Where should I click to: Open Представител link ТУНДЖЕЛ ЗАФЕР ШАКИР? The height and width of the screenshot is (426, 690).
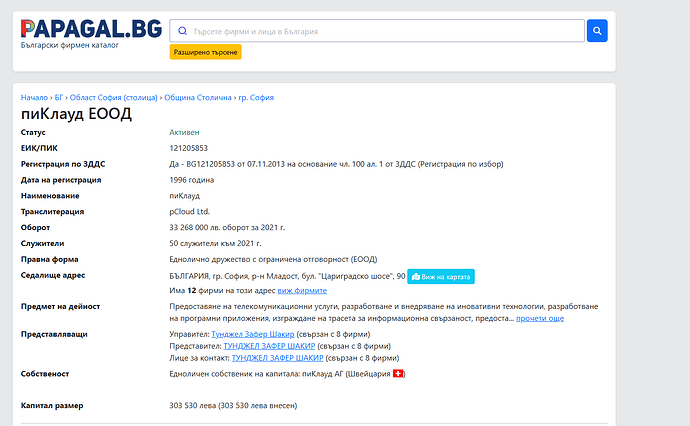[x=269, y=346]
